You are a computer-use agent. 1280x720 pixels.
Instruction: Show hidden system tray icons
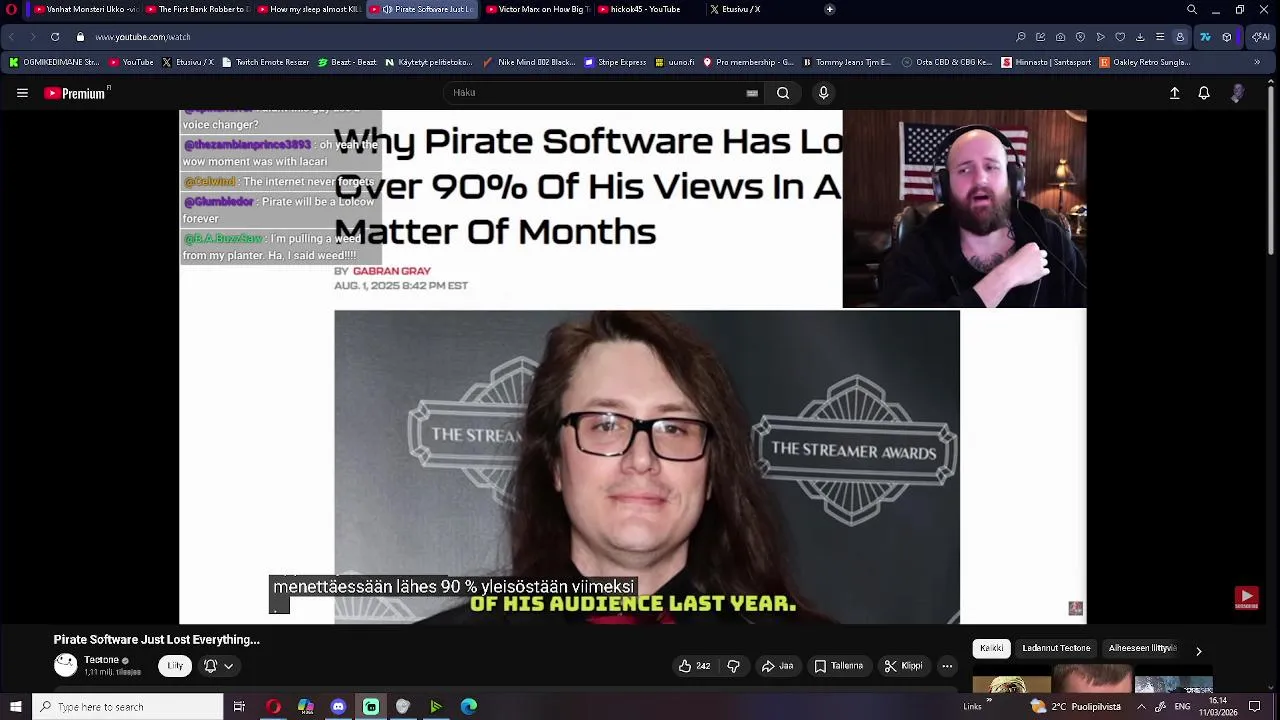pos(1141,707)
